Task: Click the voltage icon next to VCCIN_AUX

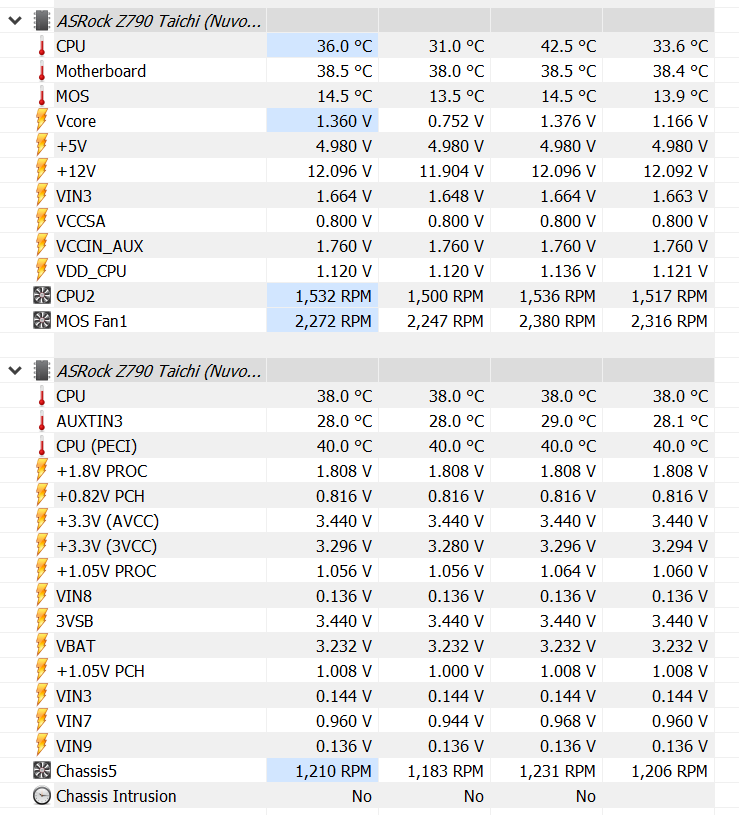Action: (42, 245)
